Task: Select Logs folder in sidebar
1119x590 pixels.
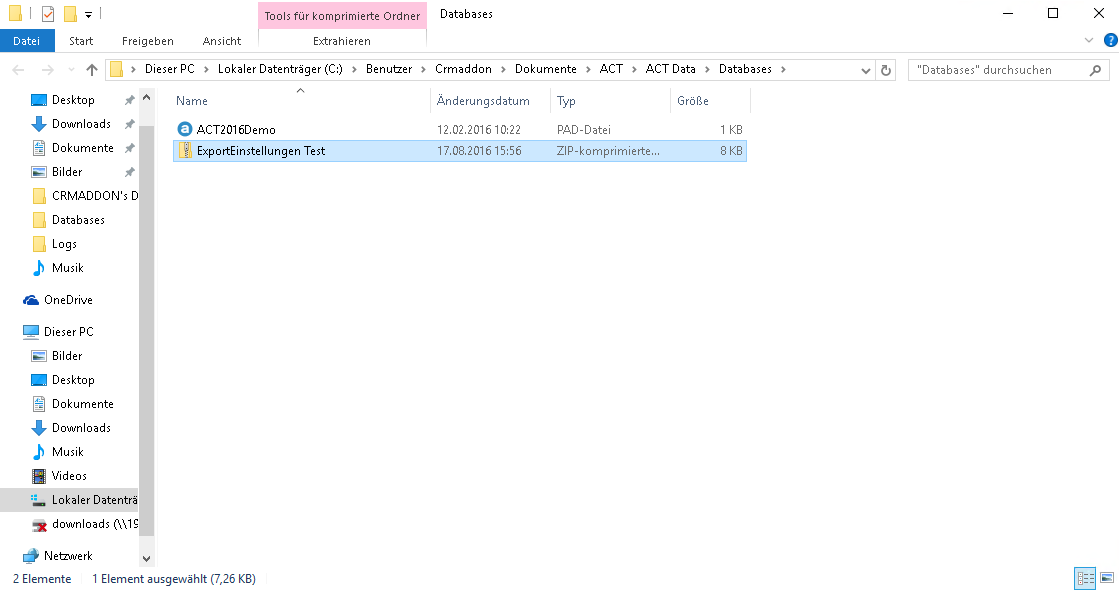Action: (64, 244)
